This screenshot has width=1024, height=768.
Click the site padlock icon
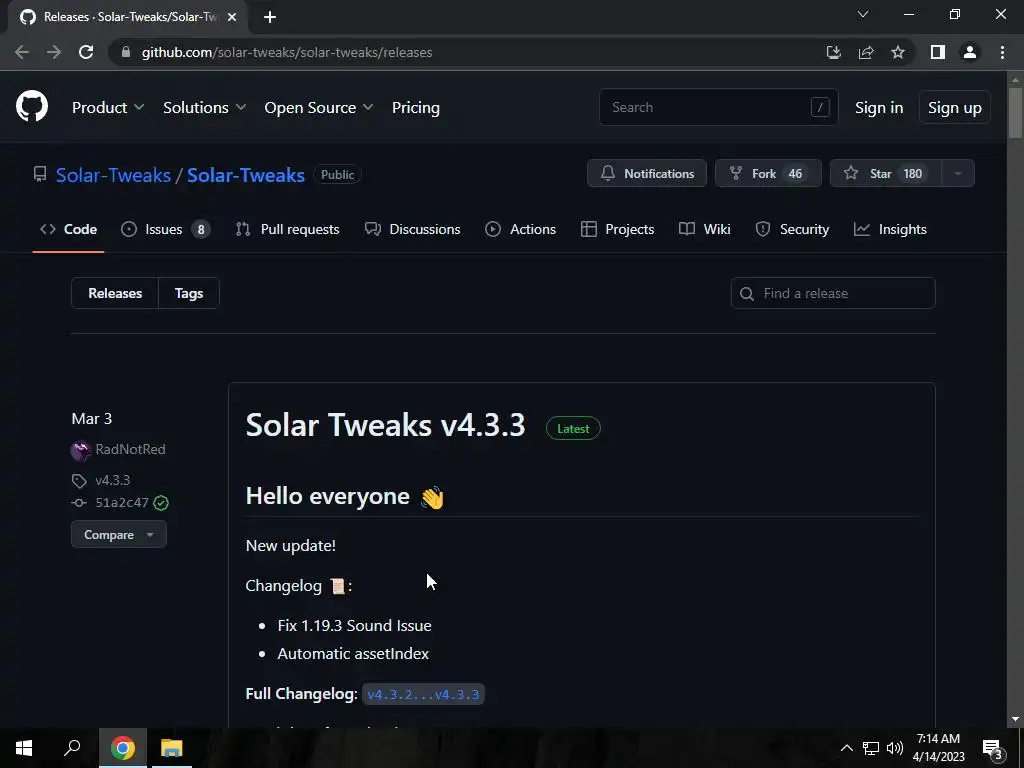click(126, 52)
